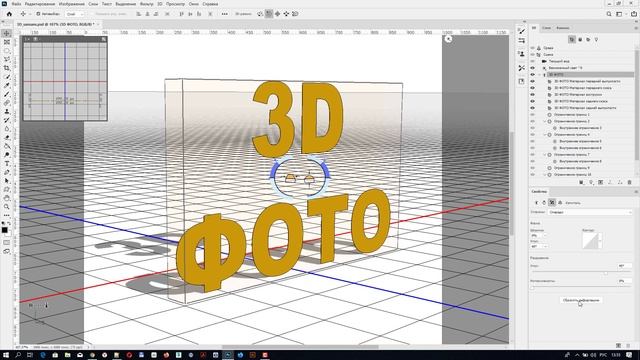Open the Cap properties icon in the Properties panel
640x360 pixels.
point(552,202)
